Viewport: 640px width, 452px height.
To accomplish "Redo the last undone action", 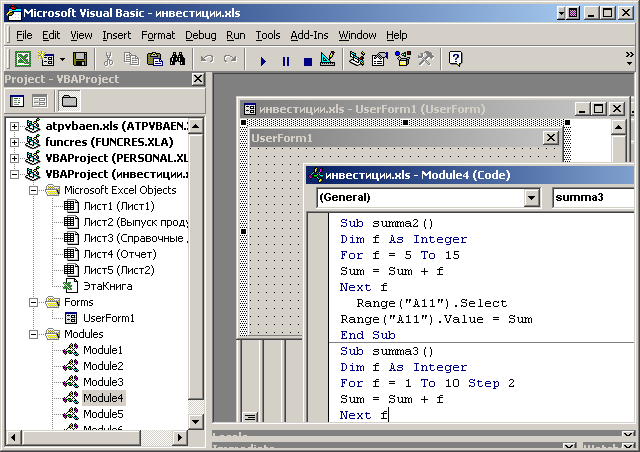I will [230, 59].
